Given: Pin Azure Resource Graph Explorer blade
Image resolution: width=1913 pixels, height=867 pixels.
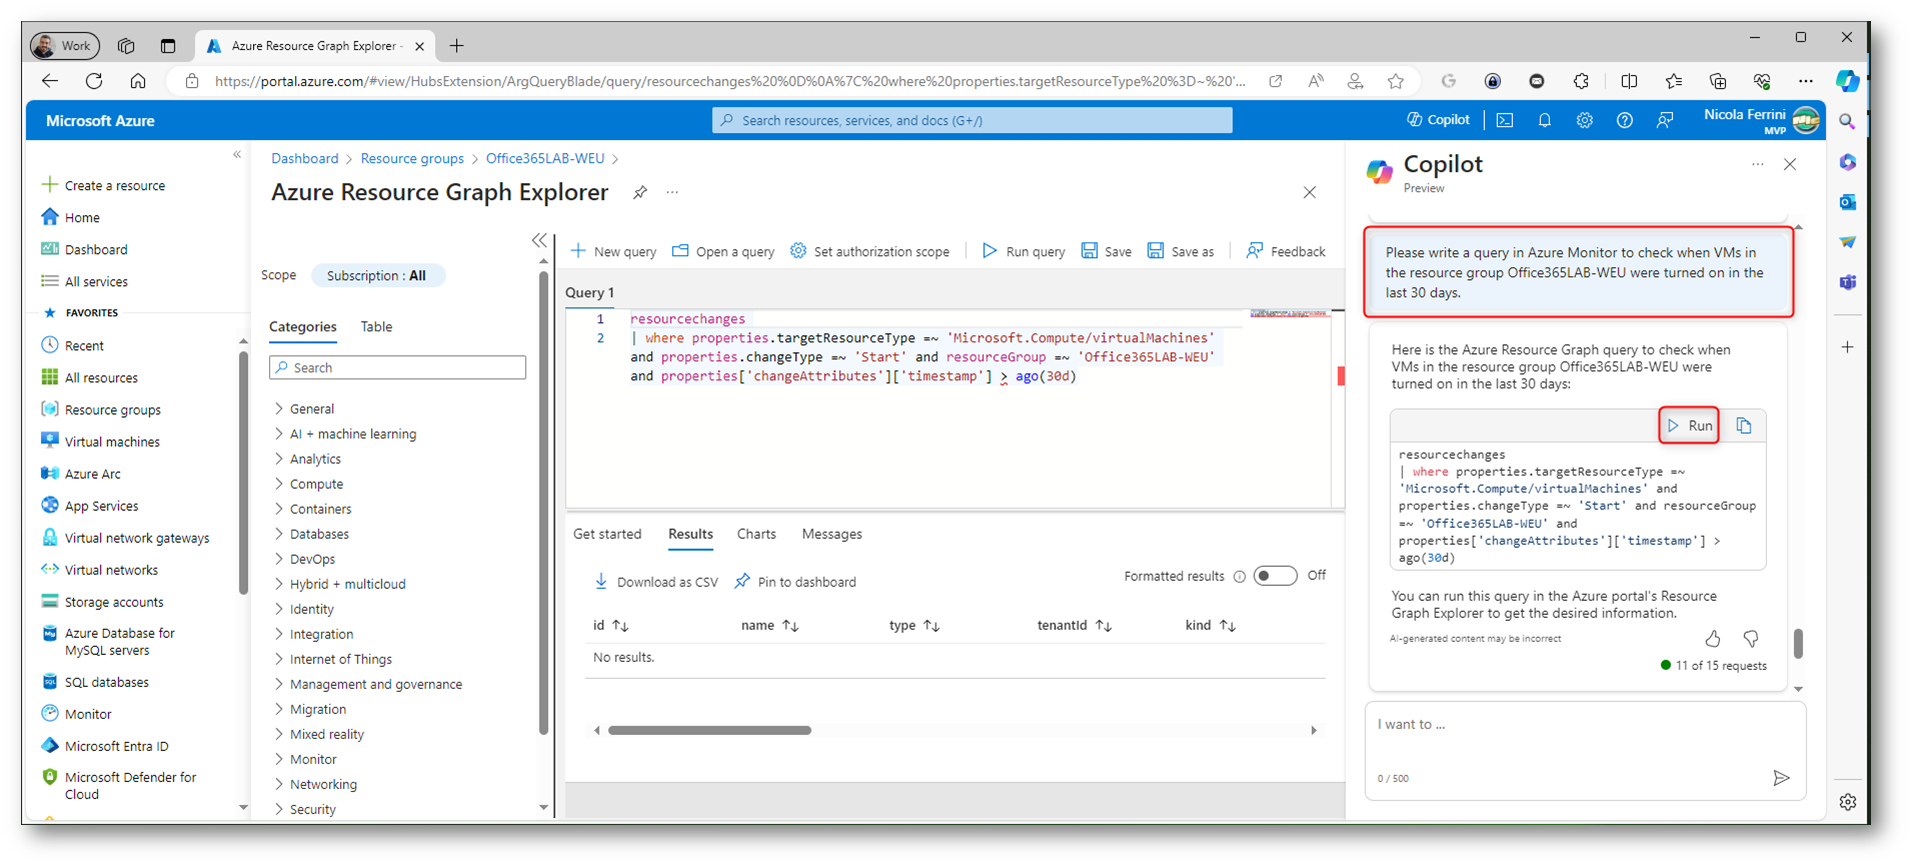Looking at the screenshot, I should 640,192.
